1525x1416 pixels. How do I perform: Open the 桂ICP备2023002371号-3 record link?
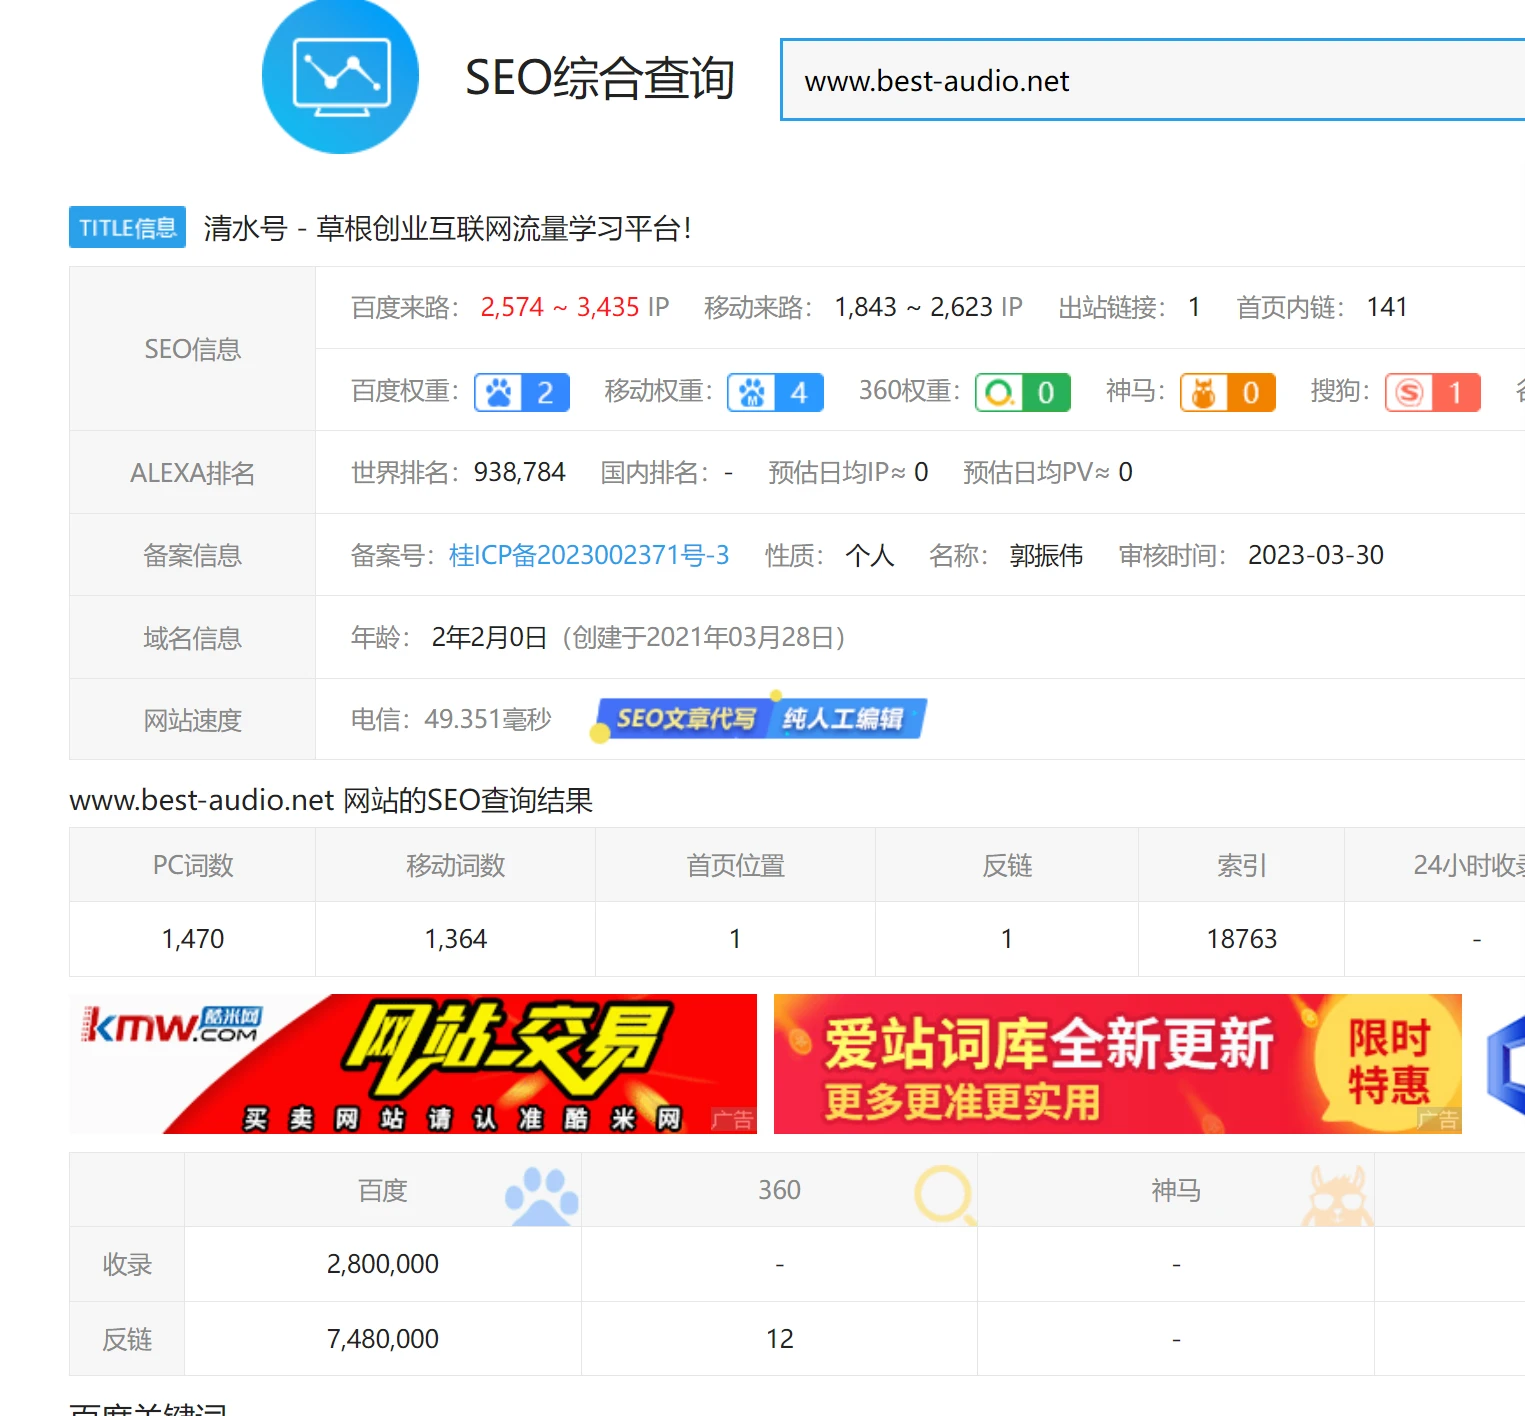(588, 555)
